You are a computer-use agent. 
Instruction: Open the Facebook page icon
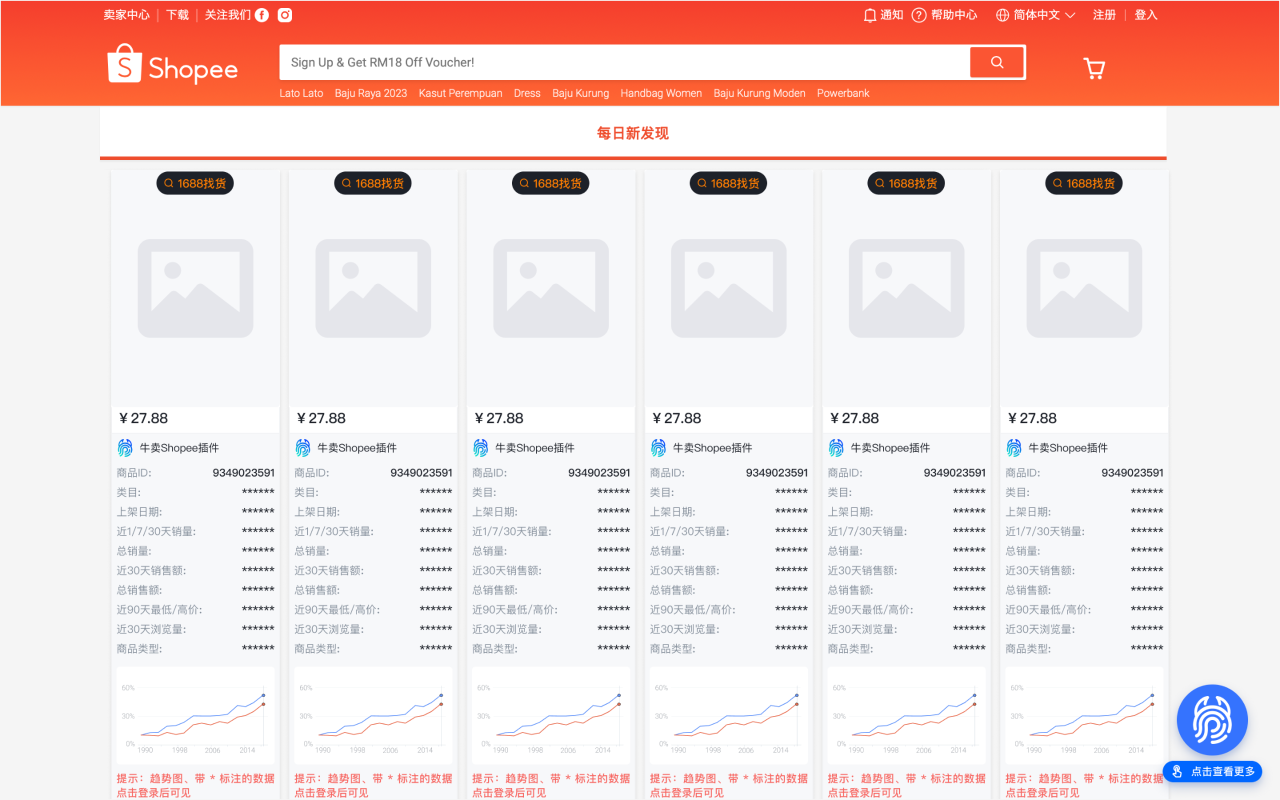pos(262,15)
